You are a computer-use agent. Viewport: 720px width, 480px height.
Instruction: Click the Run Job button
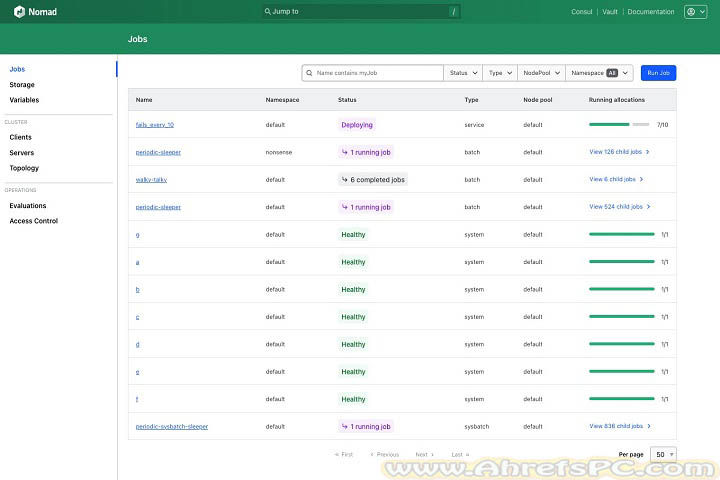[x=658, y=73]
